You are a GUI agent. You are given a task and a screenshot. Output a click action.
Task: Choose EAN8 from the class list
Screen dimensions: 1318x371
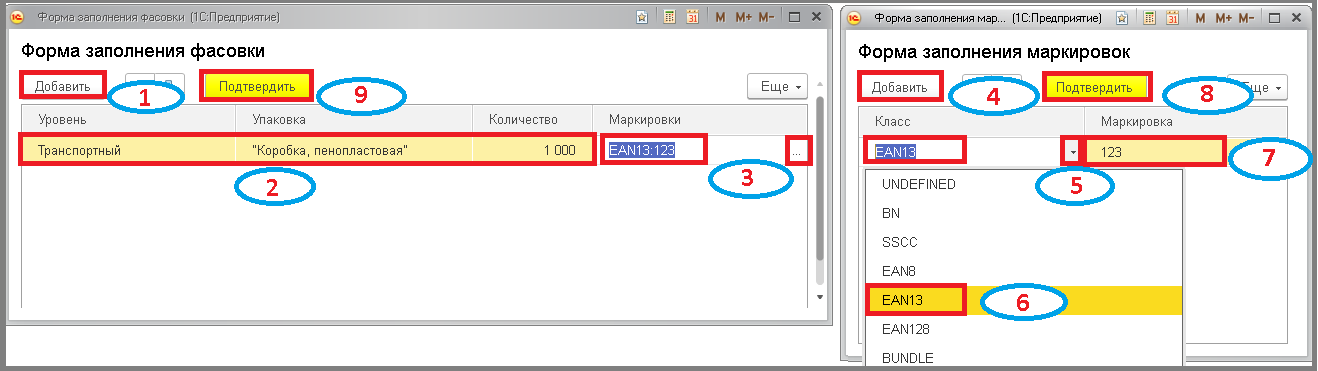1024,271
